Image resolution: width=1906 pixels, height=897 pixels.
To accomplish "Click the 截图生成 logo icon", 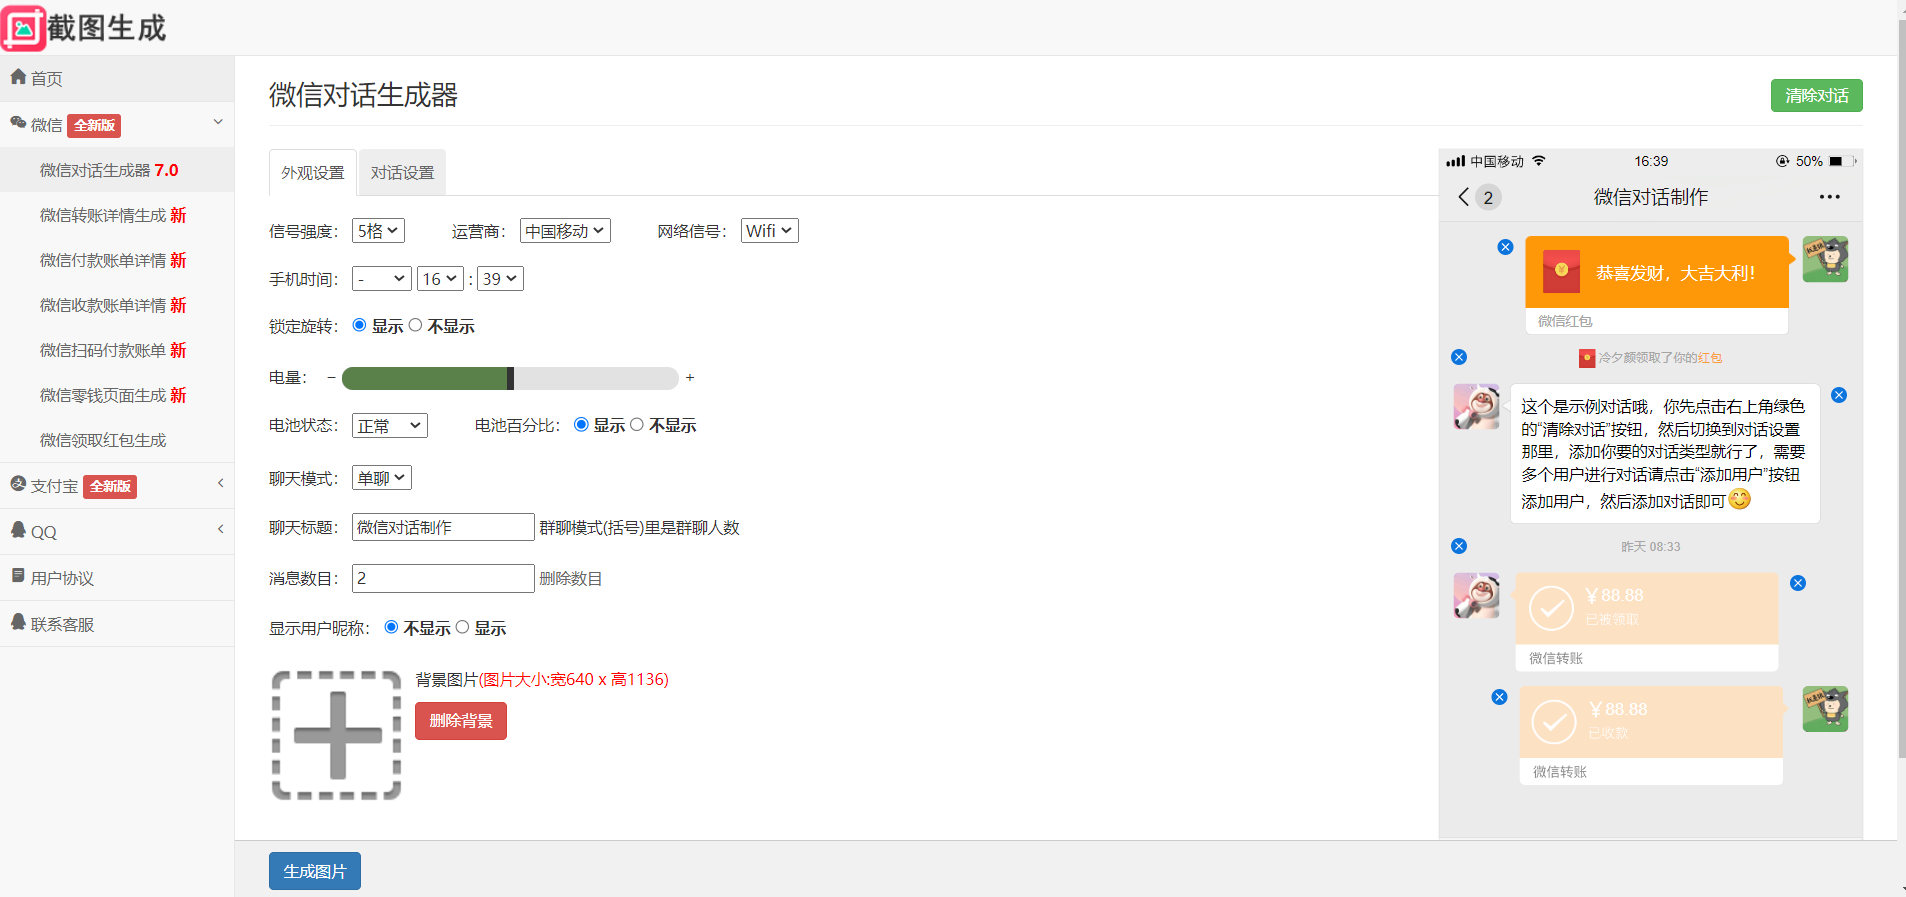I will pos(24,28).
